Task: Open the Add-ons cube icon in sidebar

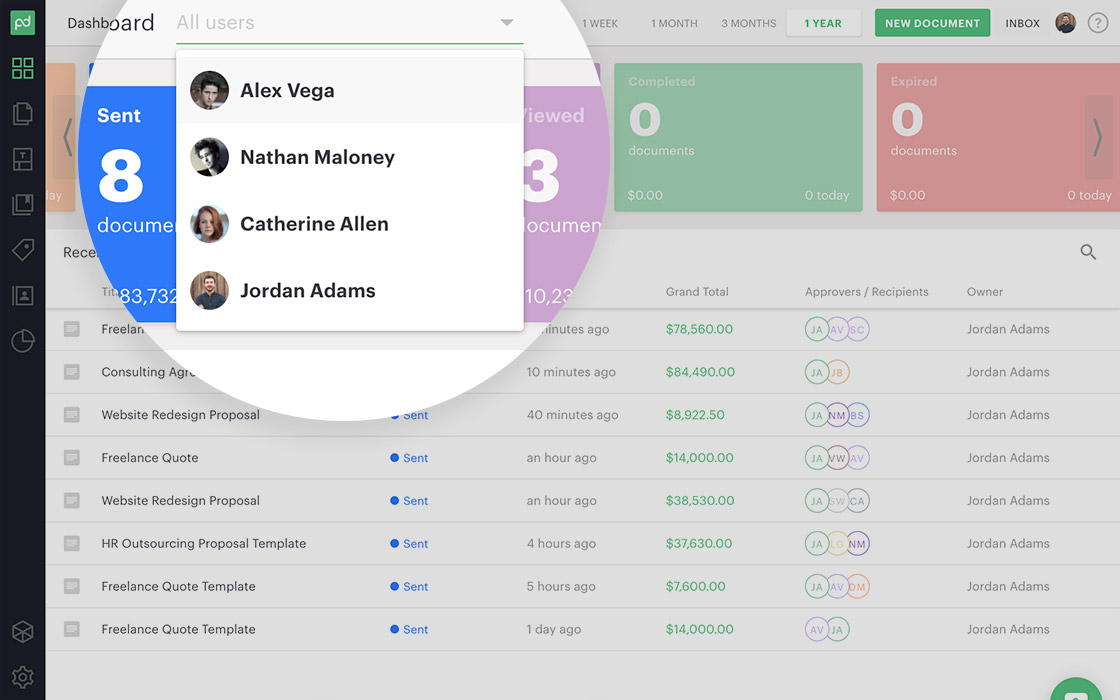Action: [x=23, y=631]
